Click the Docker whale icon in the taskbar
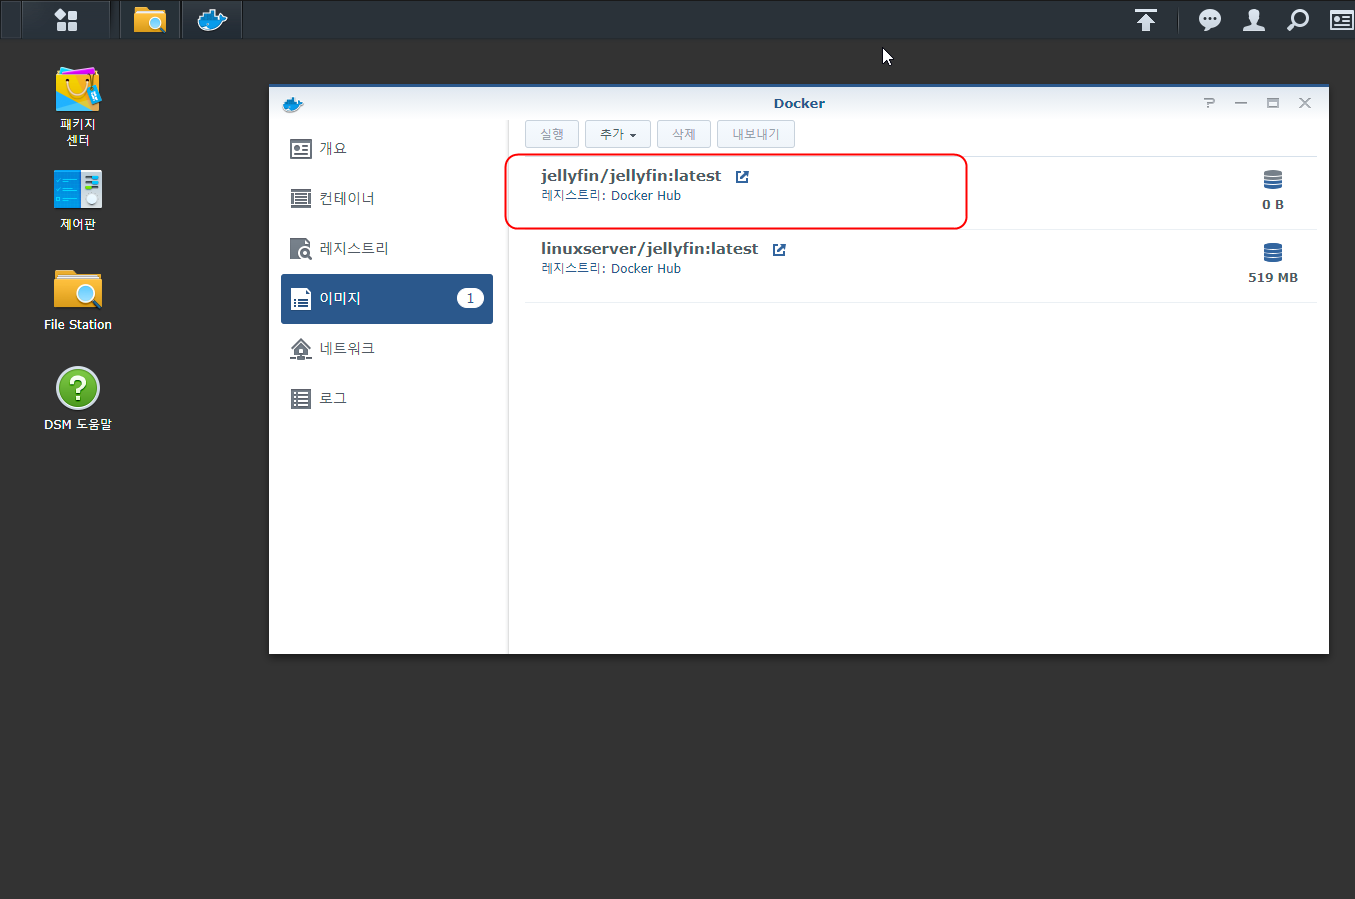 tap(211, 18)
